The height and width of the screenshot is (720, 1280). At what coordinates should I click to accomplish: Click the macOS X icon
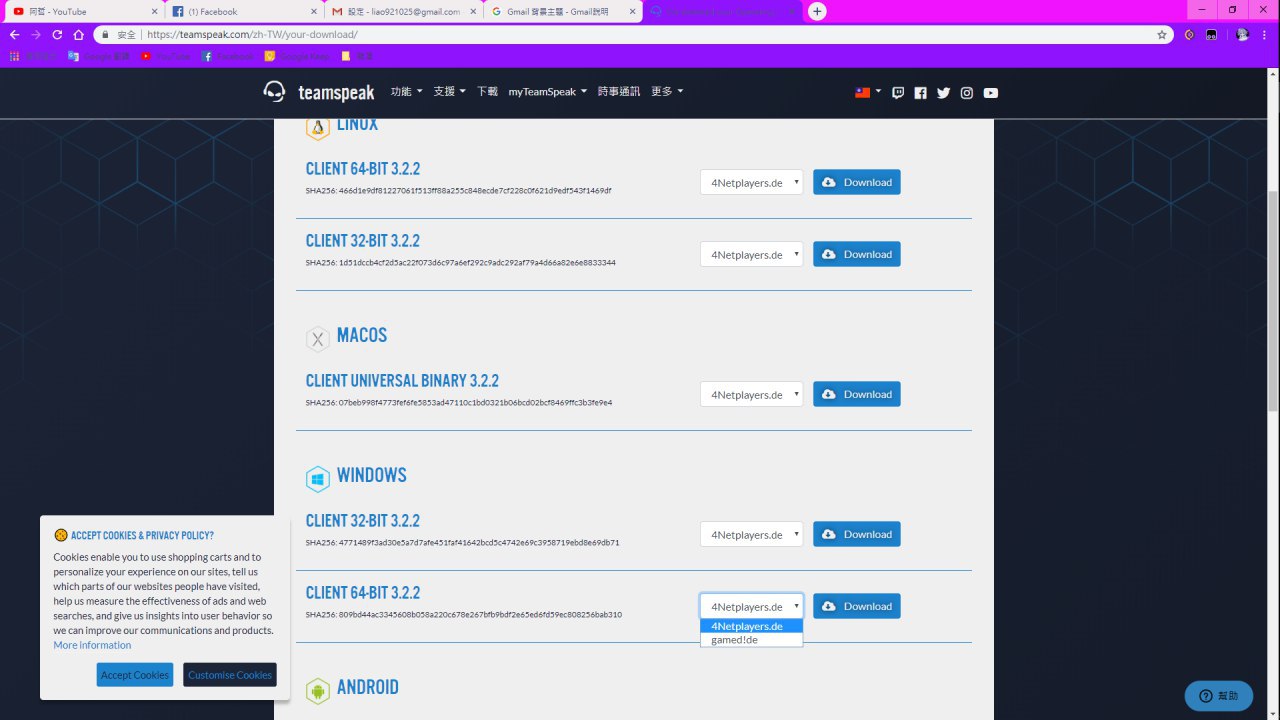click(317, 339)
